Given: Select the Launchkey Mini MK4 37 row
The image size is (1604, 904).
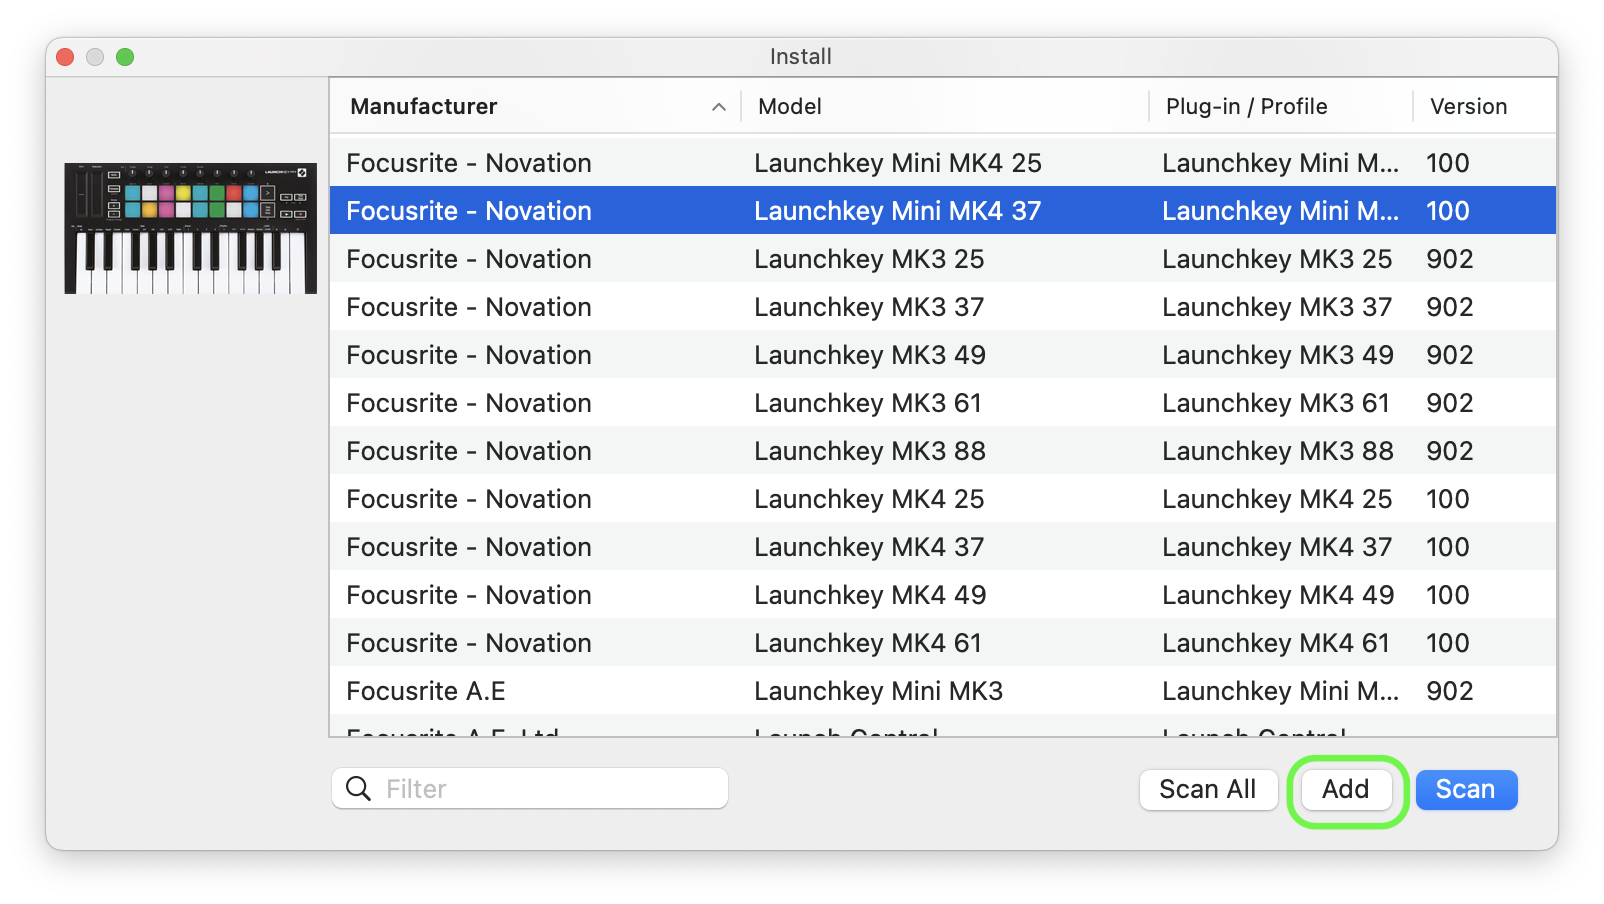Looking at the screenshot, I should tap(943, 210).
